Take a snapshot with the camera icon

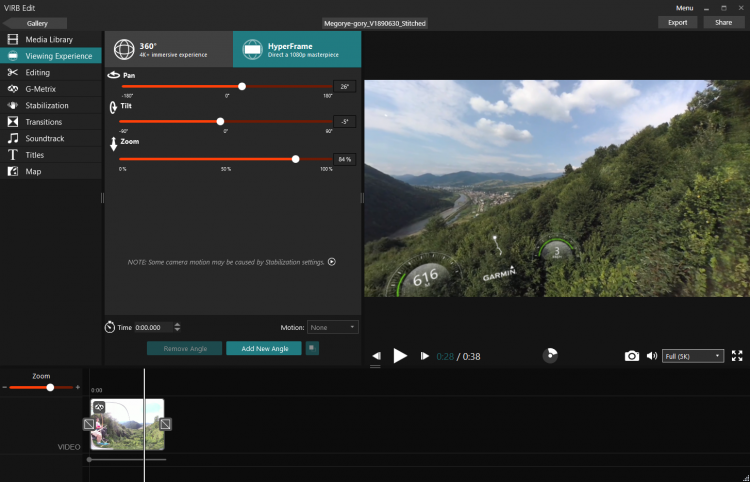pyautogui.click(x=631, y=356)
